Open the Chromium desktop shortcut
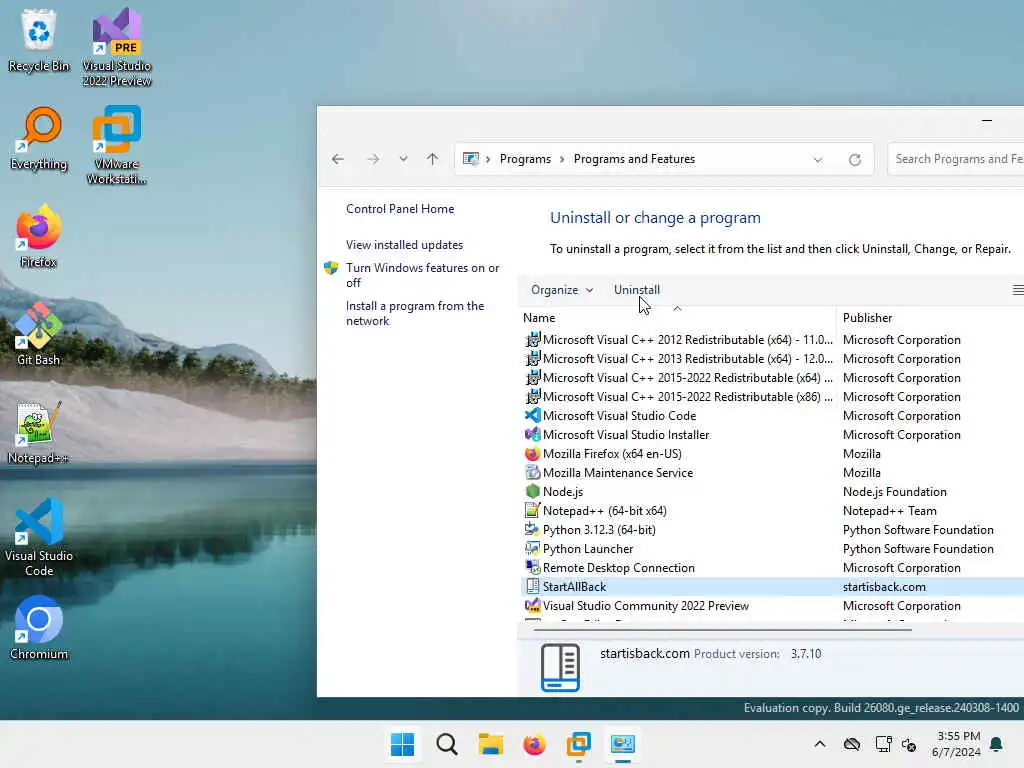Image resolution: width=1024 pixels, height=768 pixels. (39, 628)
